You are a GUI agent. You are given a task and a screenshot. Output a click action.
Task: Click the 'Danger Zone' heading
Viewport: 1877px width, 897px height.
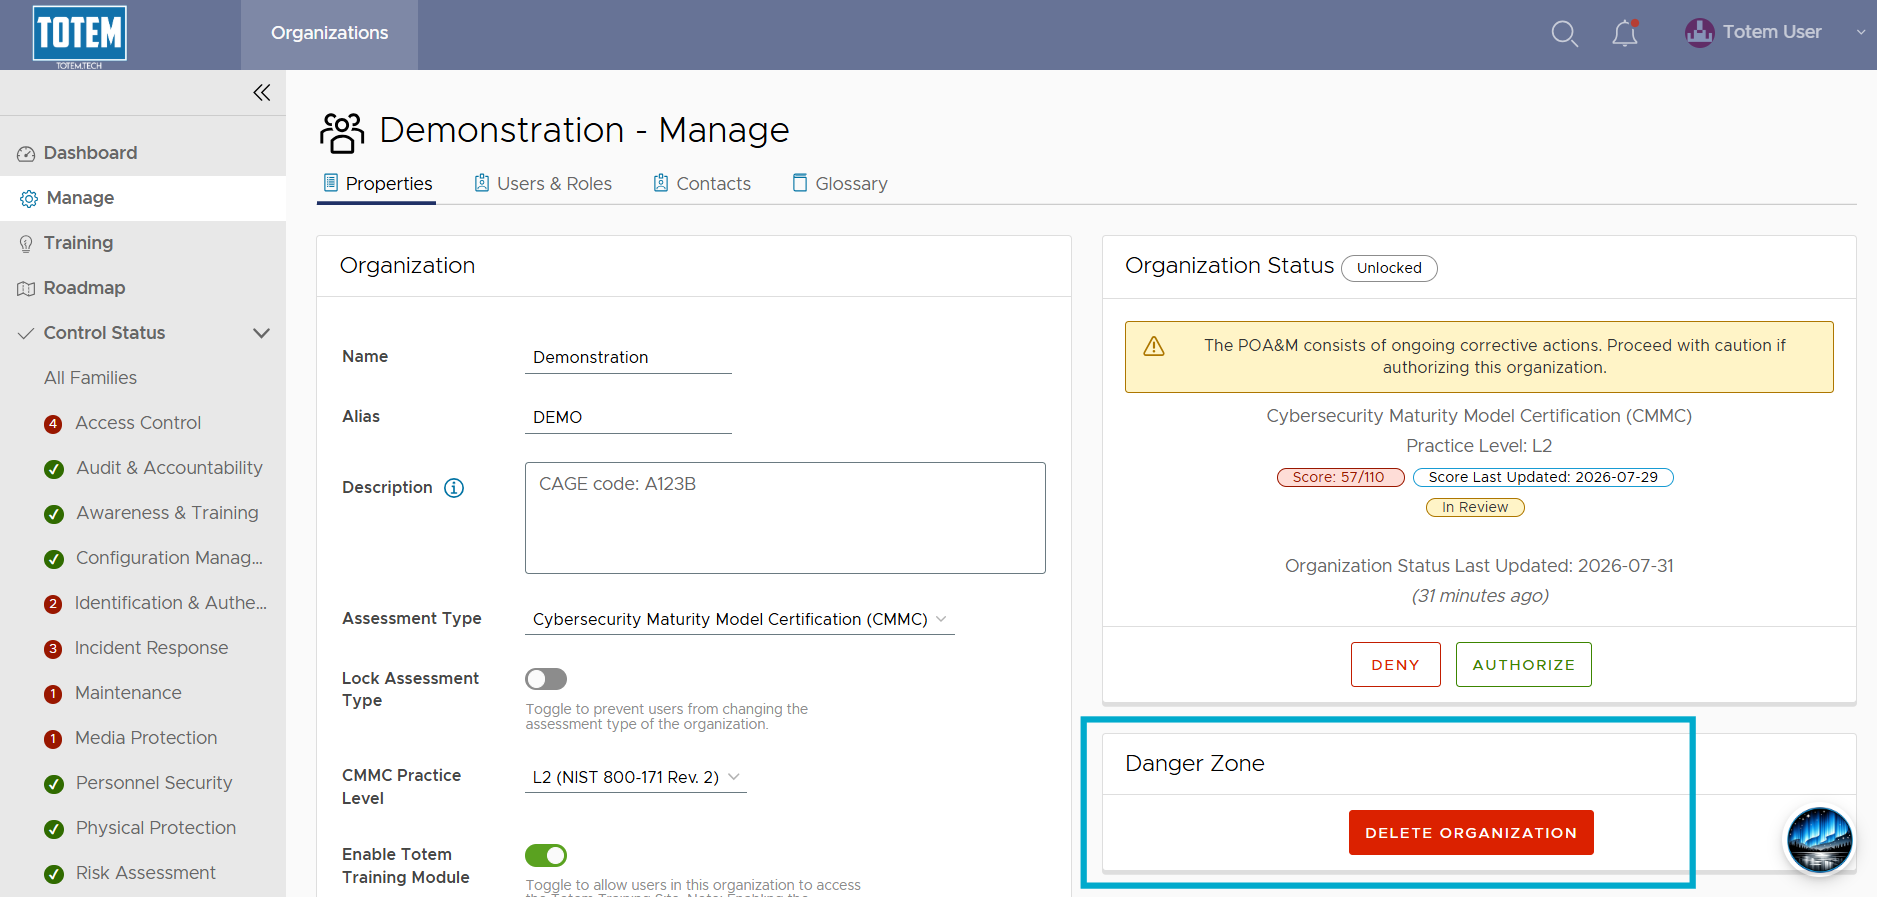1195,764
